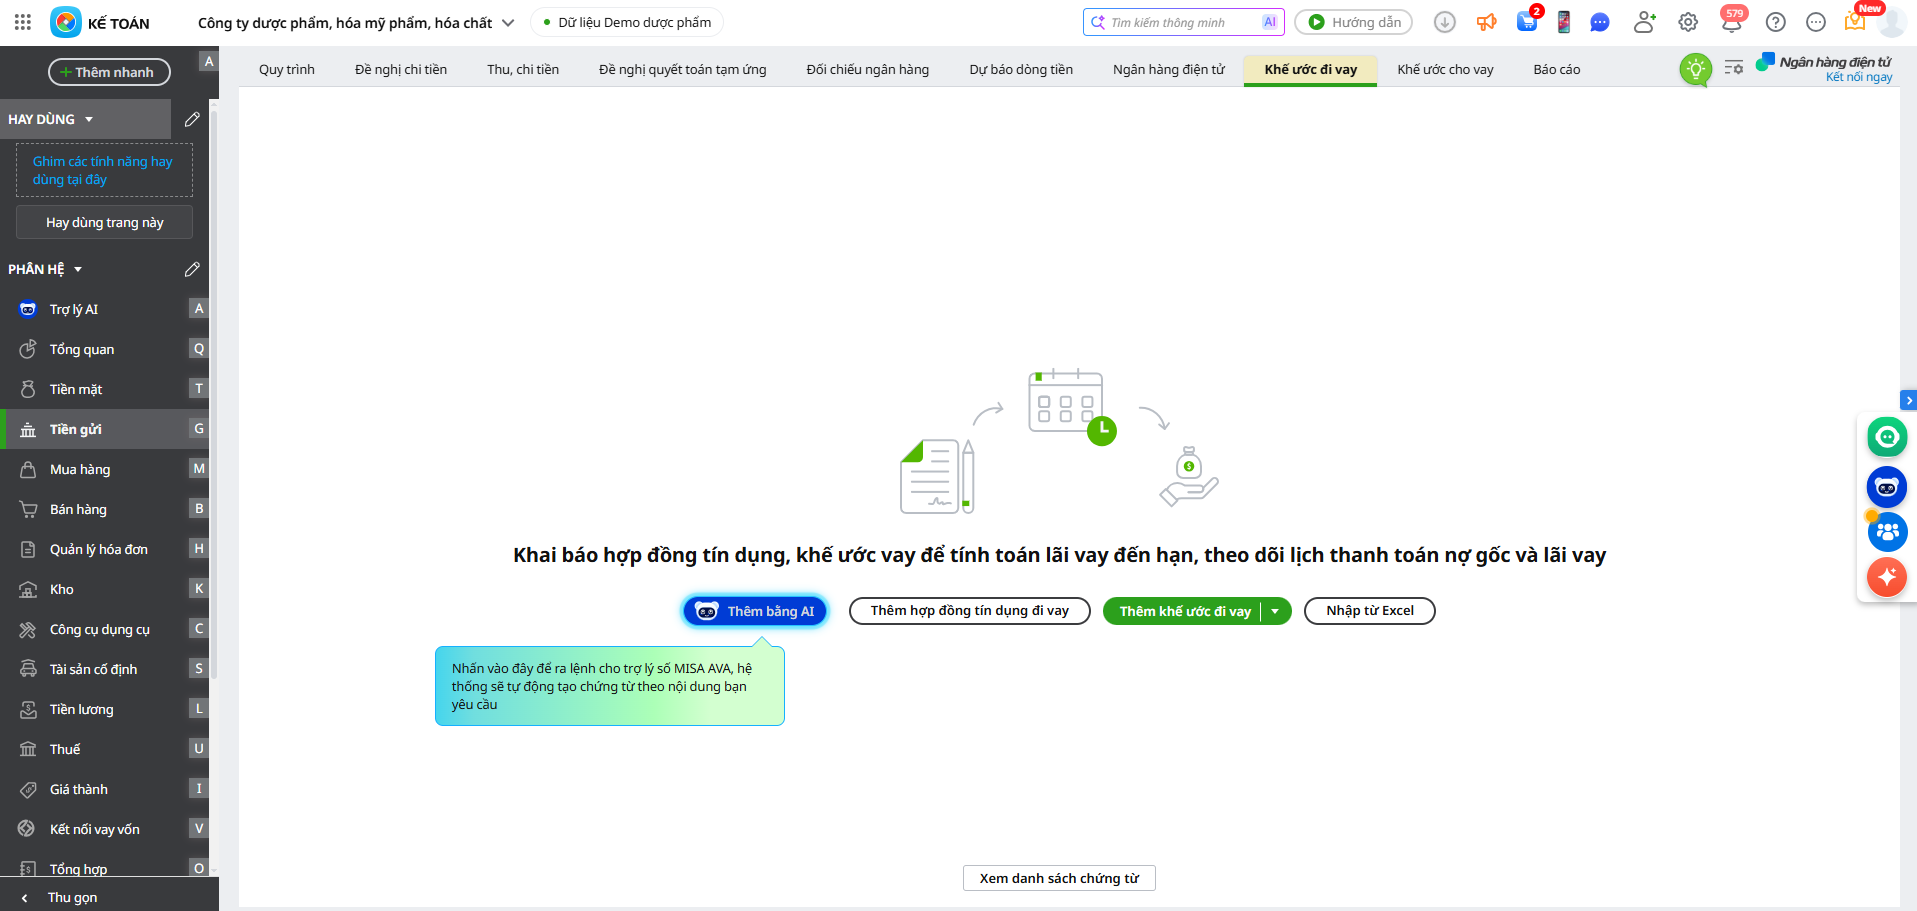Open the chat messenger icon
This screenshot has width=1917, height=911.
1600,22
